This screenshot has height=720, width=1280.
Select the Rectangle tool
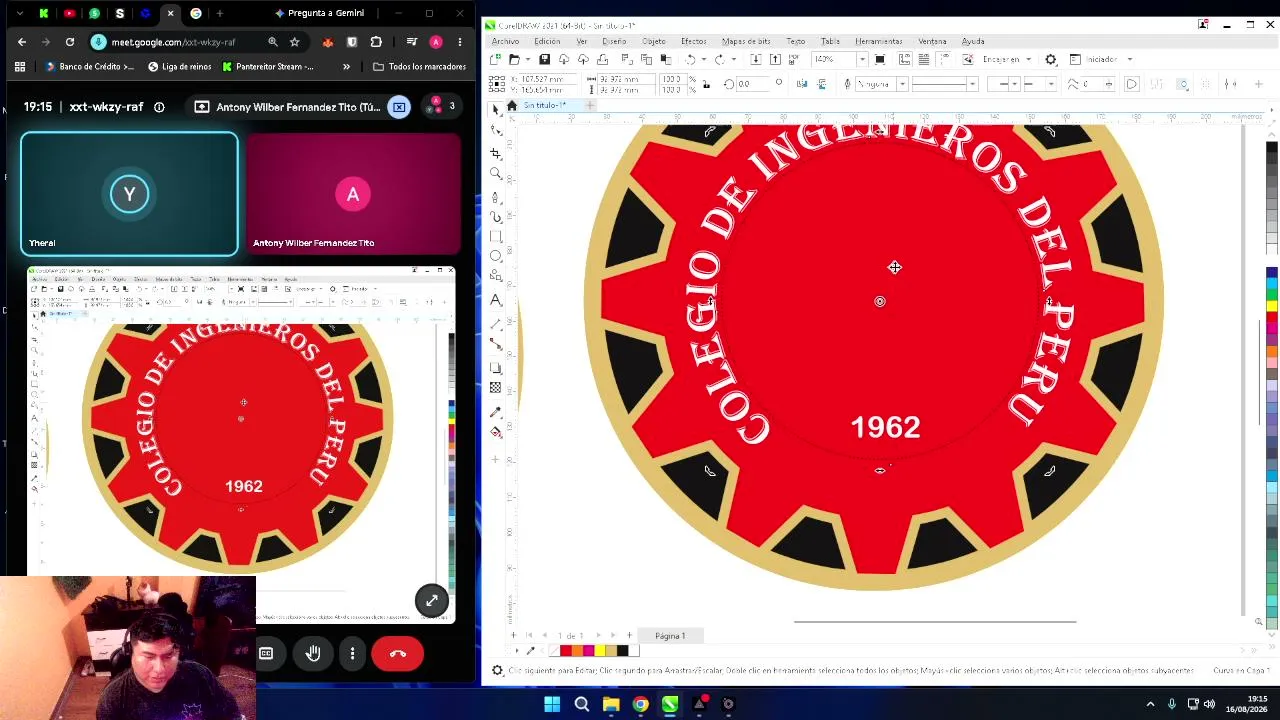[496, 237]
